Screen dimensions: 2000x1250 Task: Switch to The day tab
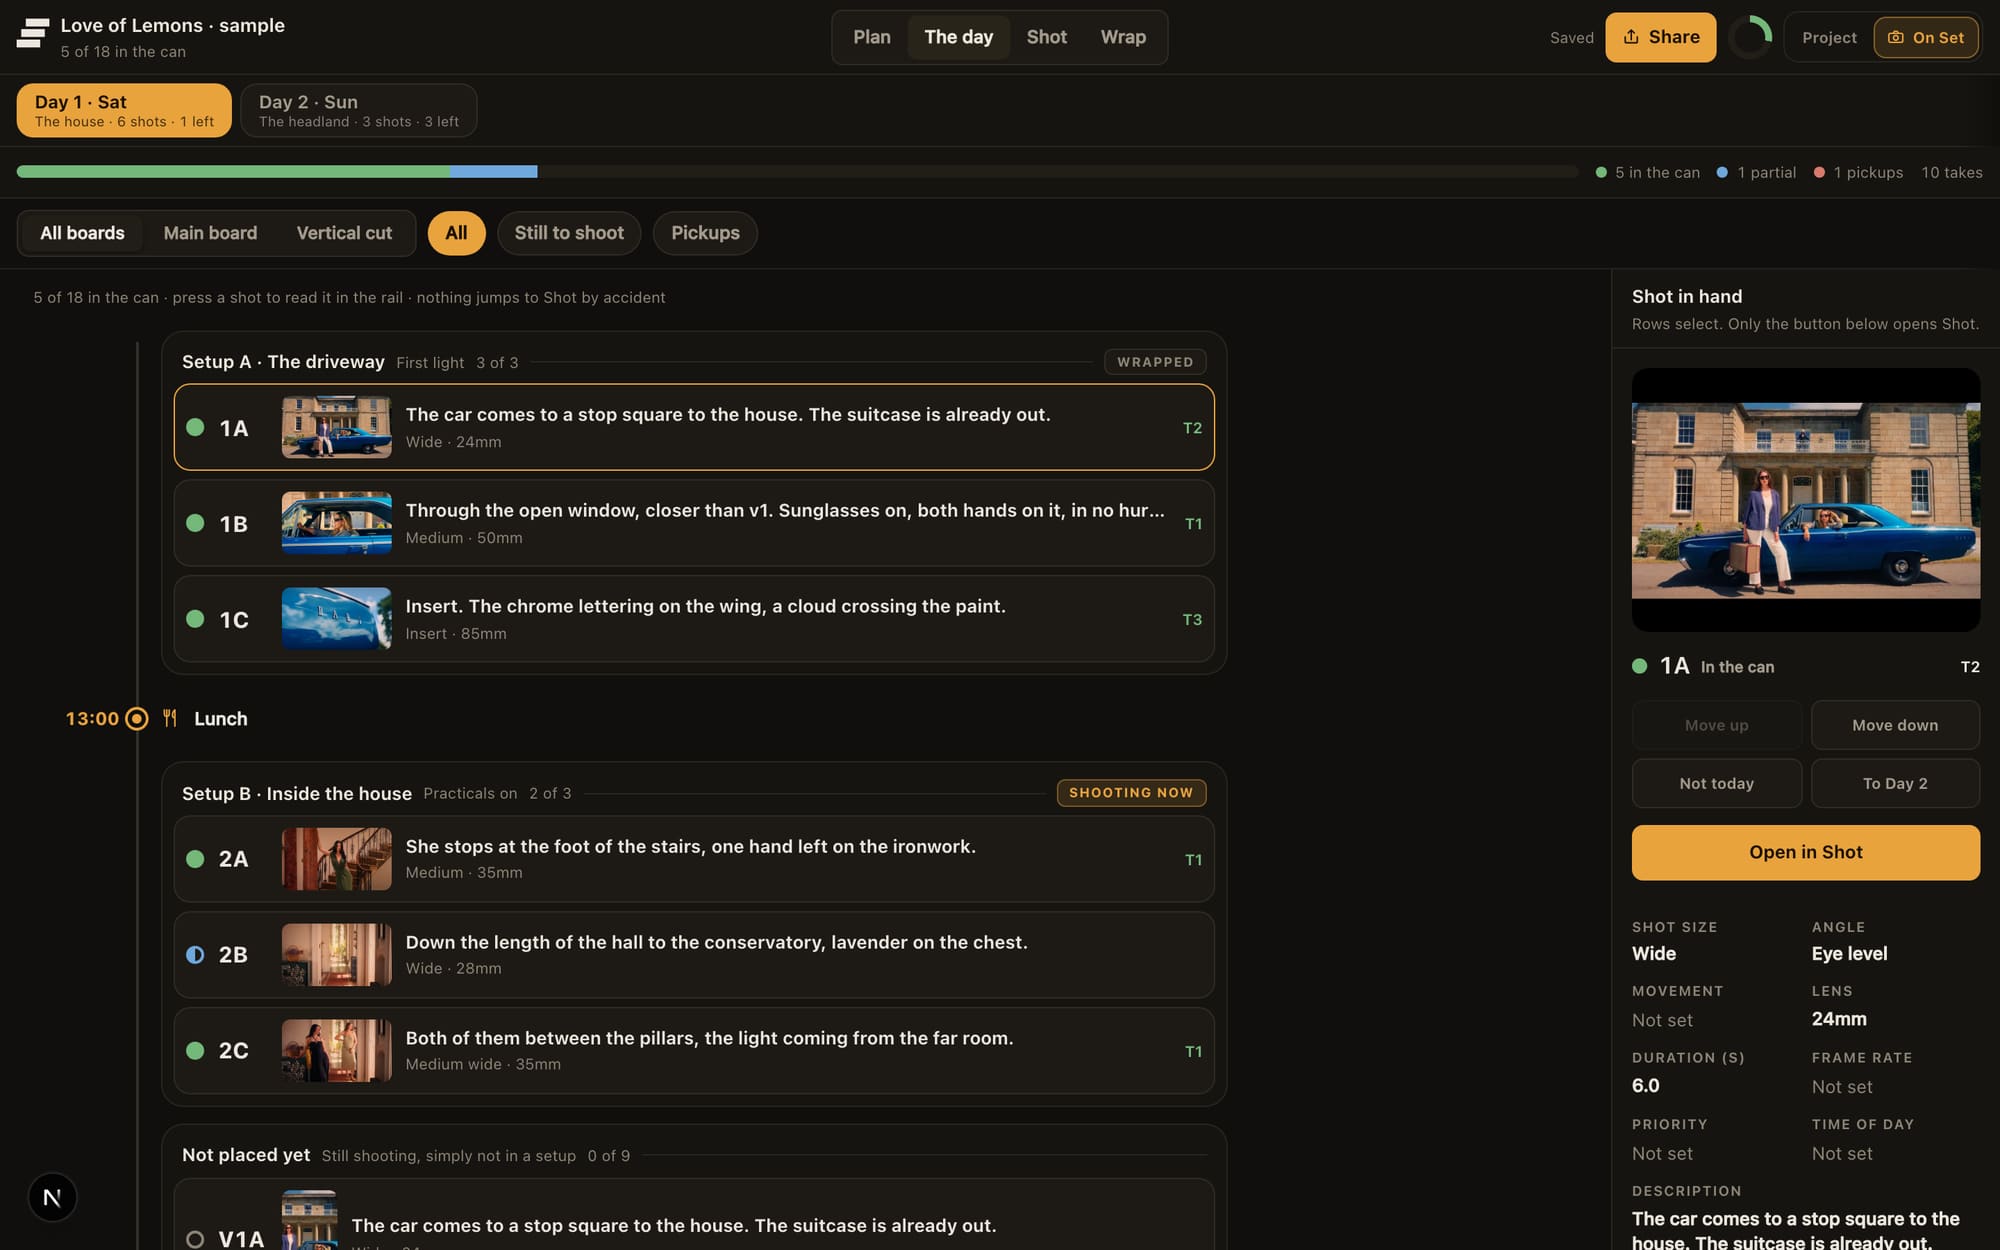click(x=958, y=37)
